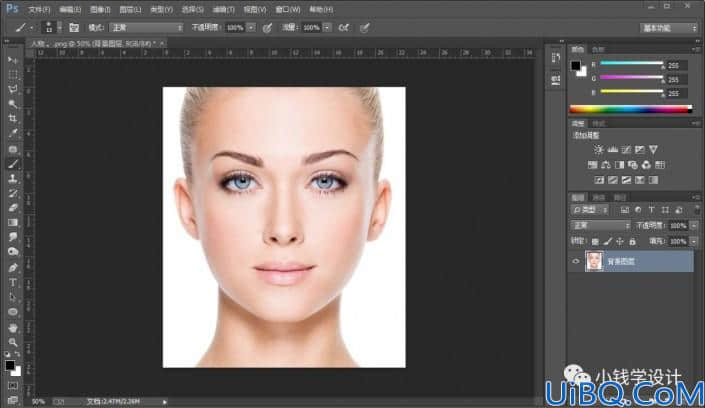705x408 pixels.
Task: Add Channel Mixer adjustment layer
Action: tap(646, 165)
